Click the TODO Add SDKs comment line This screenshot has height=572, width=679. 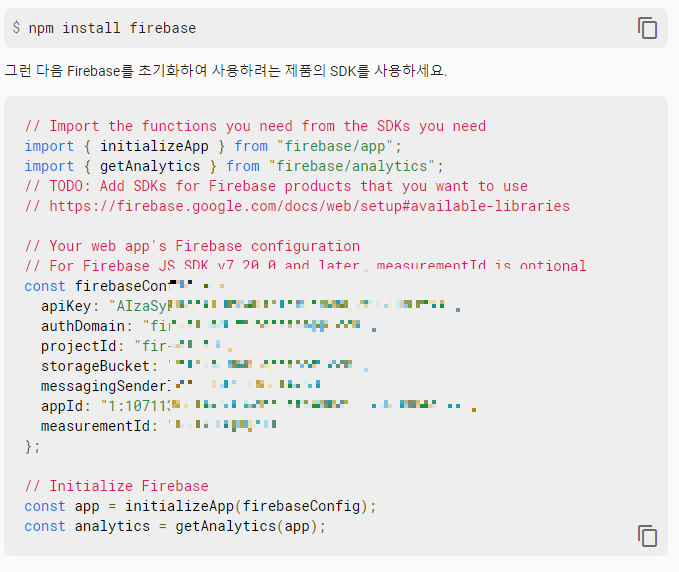pos(276,186)
